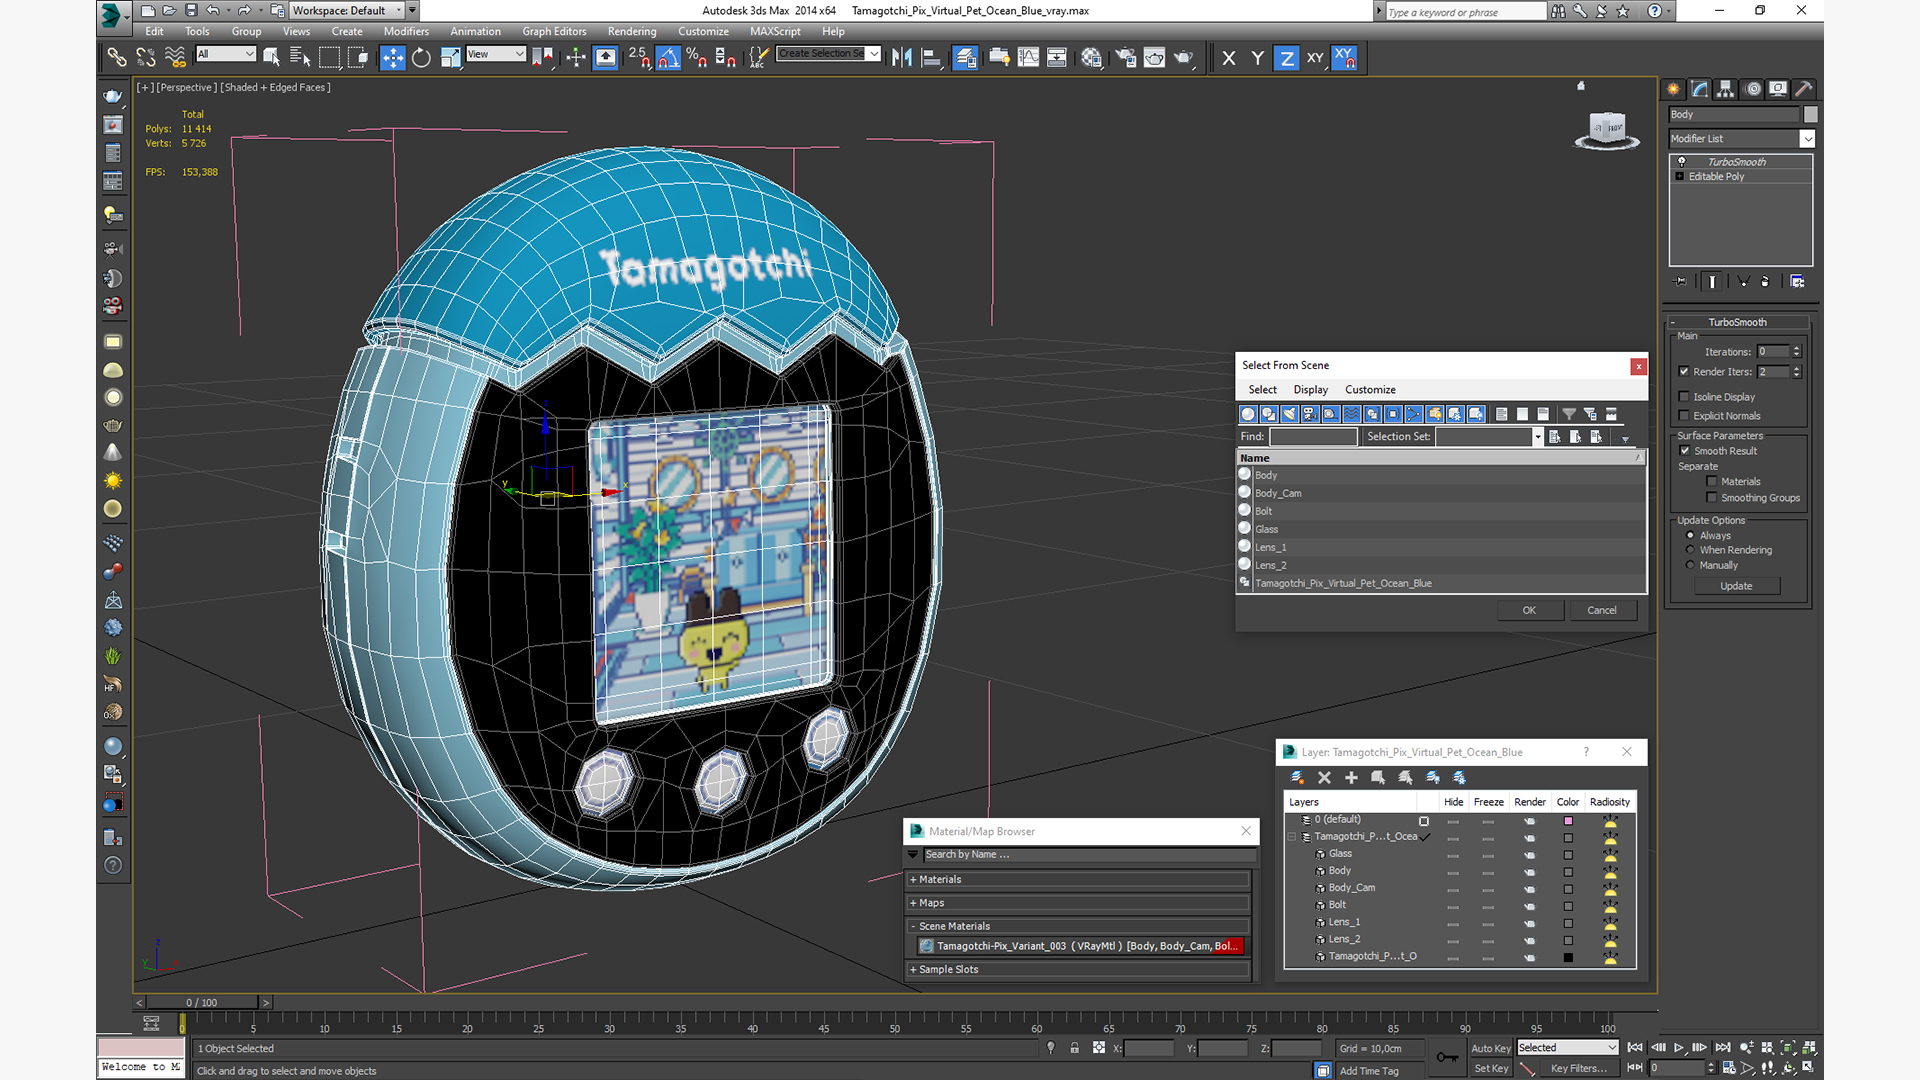Enable Separate by Smoothing Groups checkbox

pos(1712,497)
